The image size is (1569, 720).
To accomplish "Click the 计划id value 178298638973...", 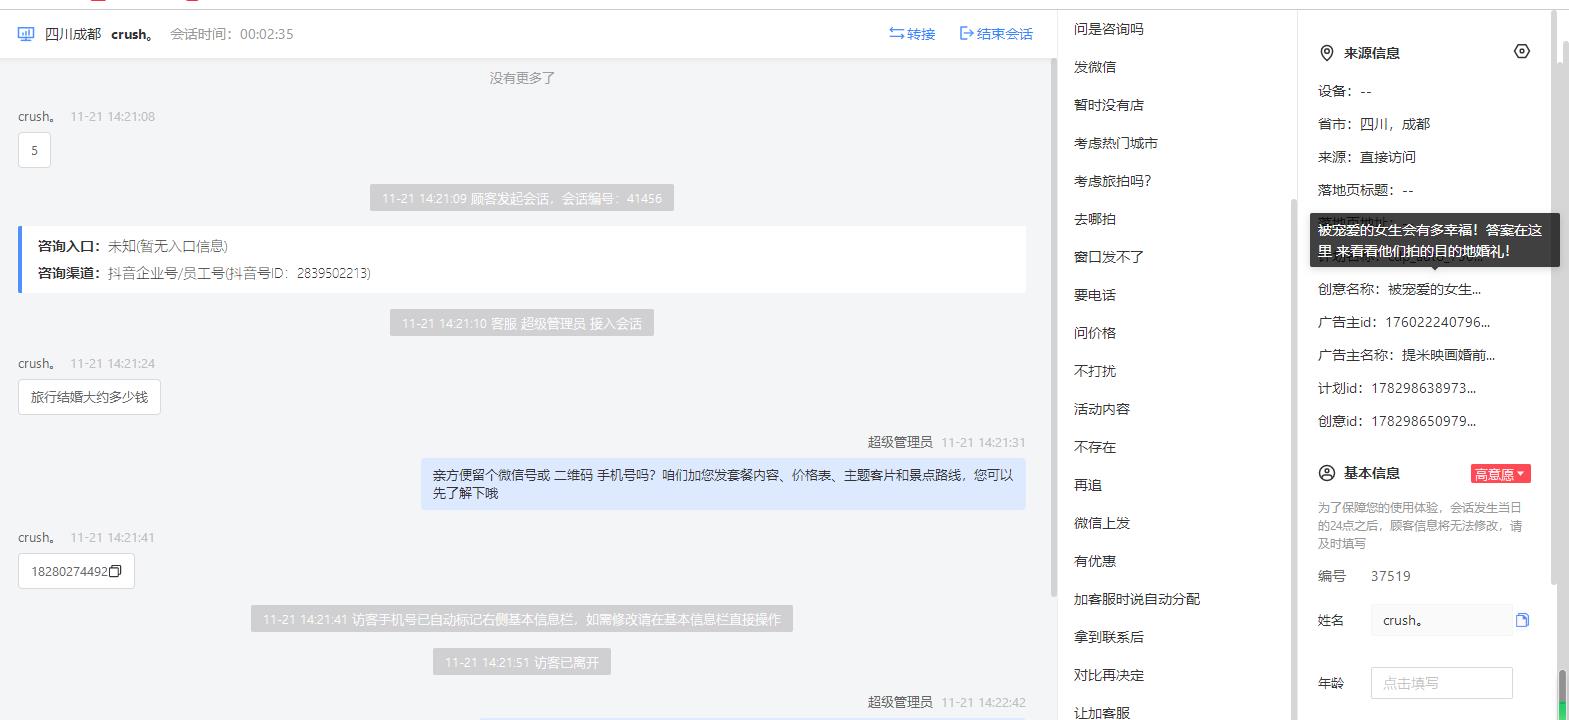I will [1423, 388].
